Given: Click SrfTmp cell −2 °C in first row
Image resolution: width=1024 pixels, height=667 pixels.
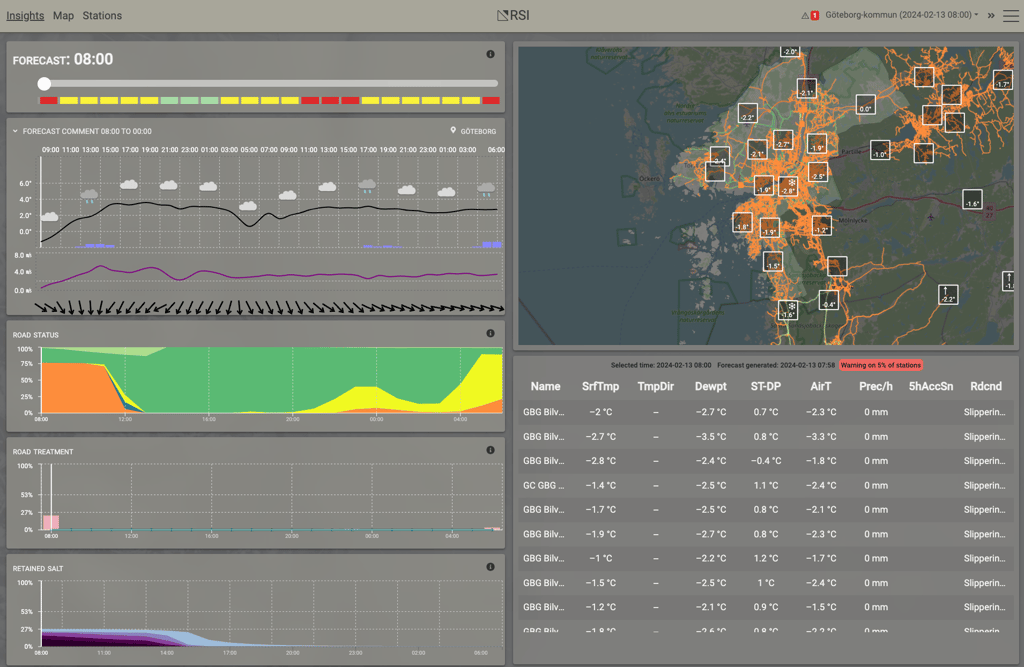Looking at the screenshot, I should pos(600,412).
